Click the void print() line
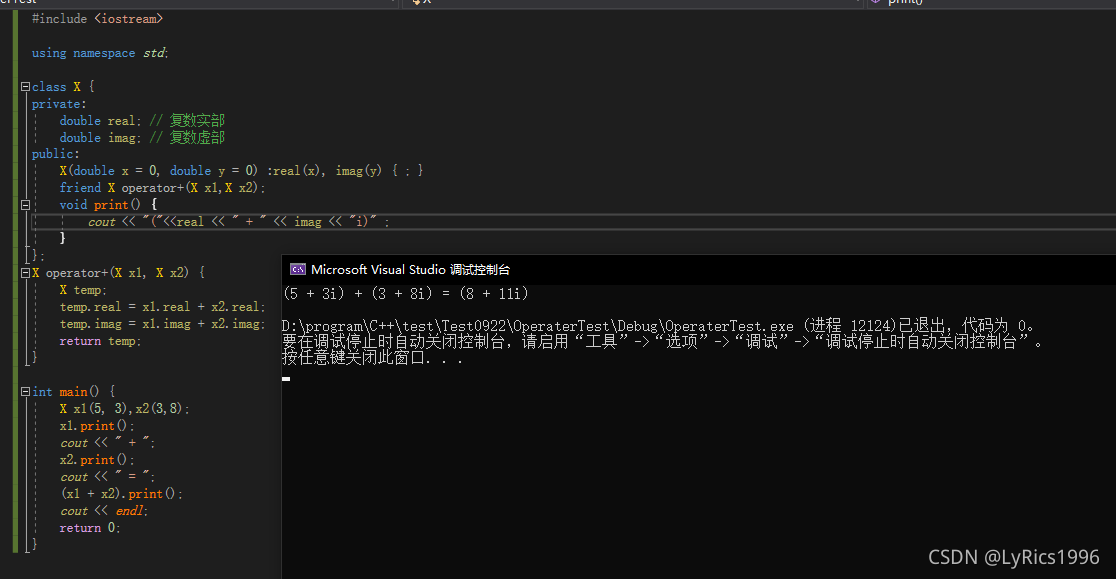Viewport: 1116px width, 579px height. (108, 205)
